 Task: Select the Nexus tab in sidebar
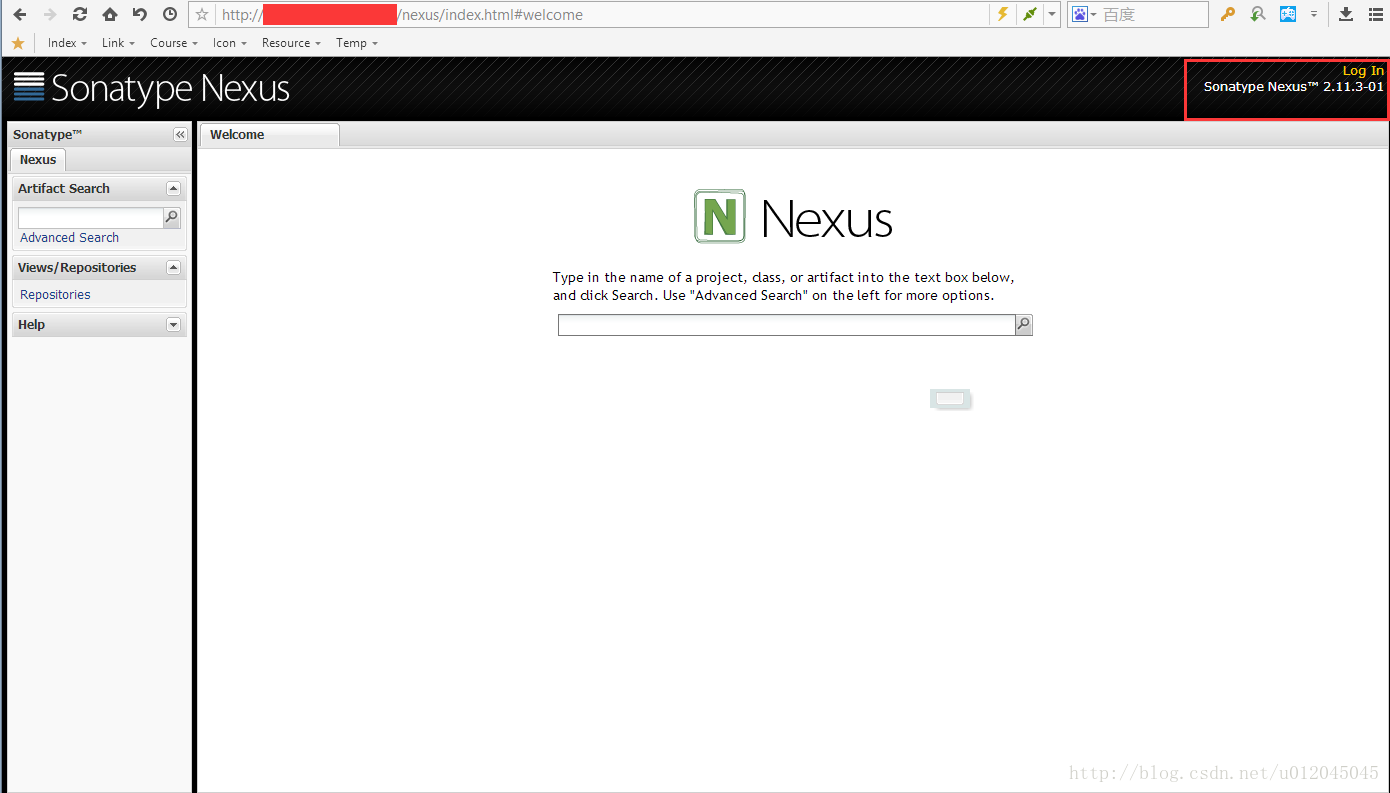(38, 160)
